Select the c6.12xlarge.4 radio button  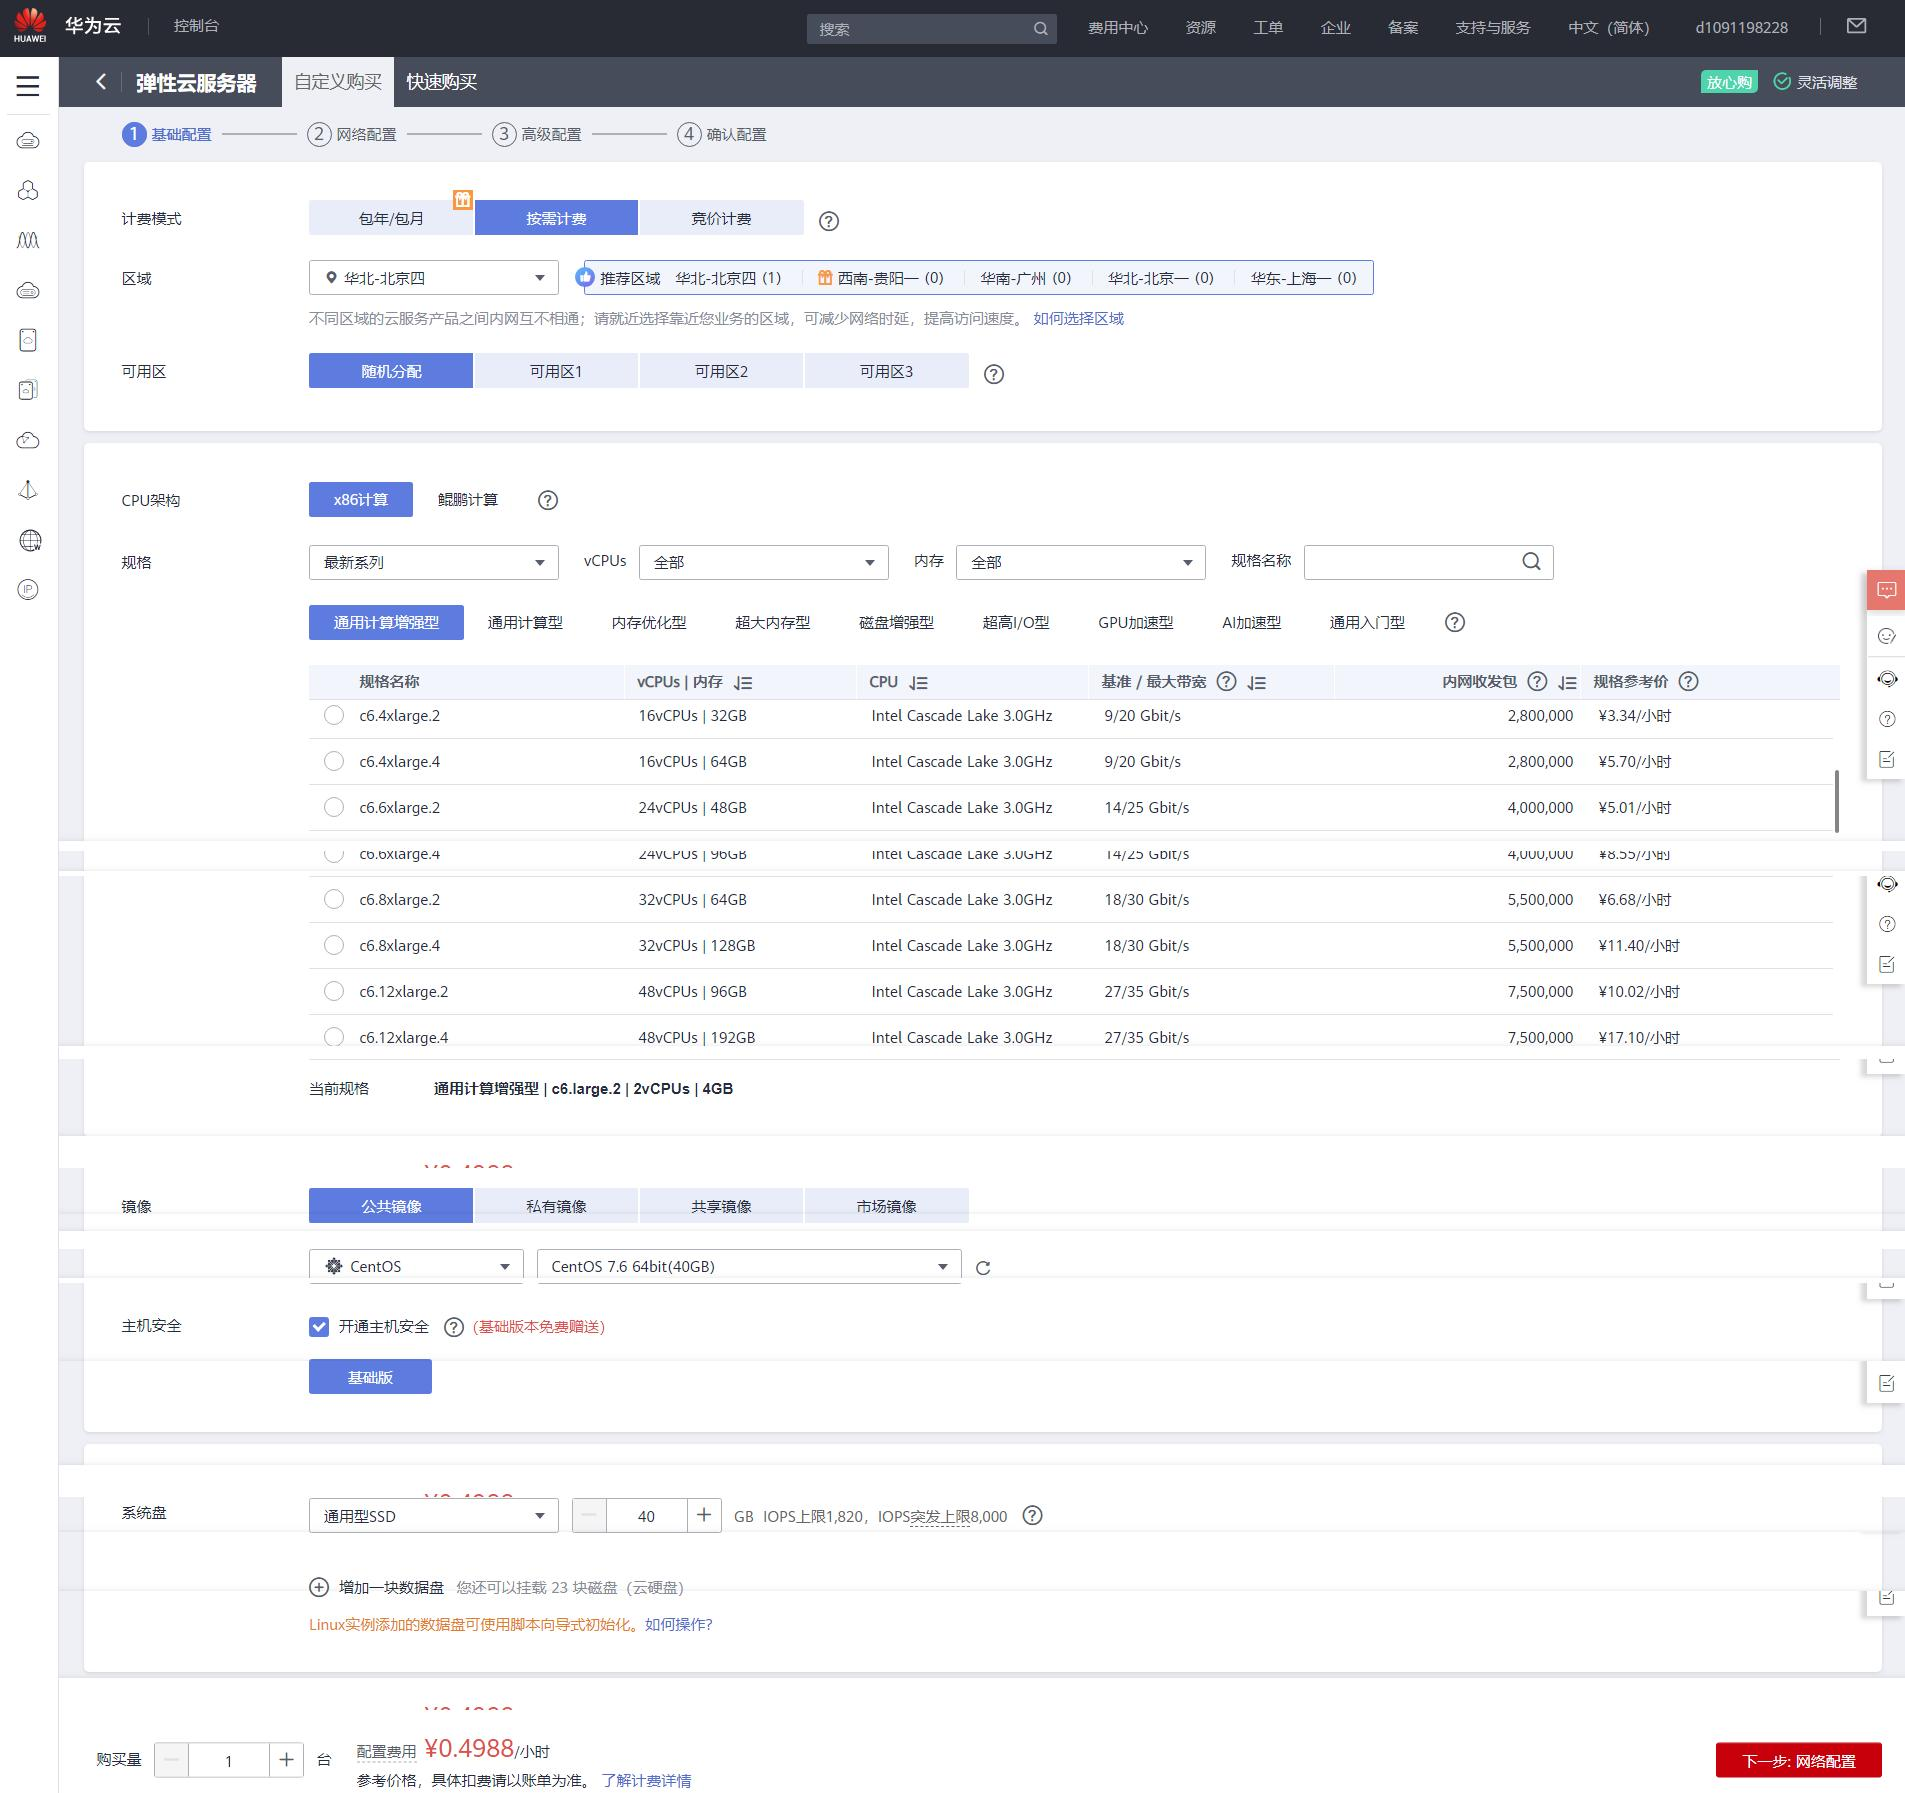point(334,1037)
